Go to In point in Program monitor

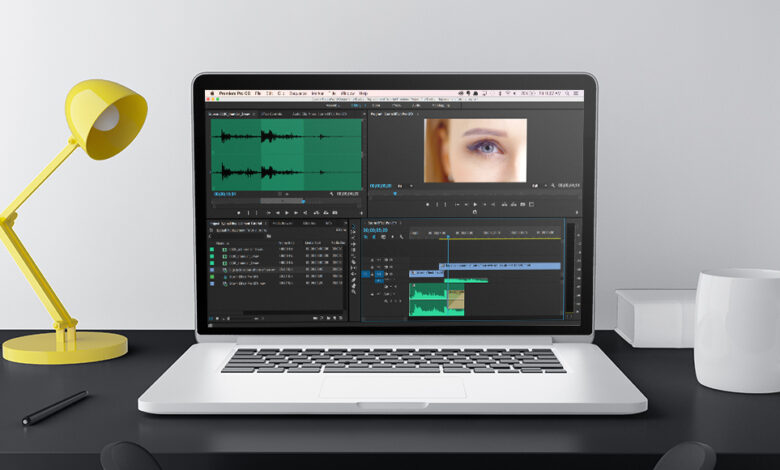point(457,204)
